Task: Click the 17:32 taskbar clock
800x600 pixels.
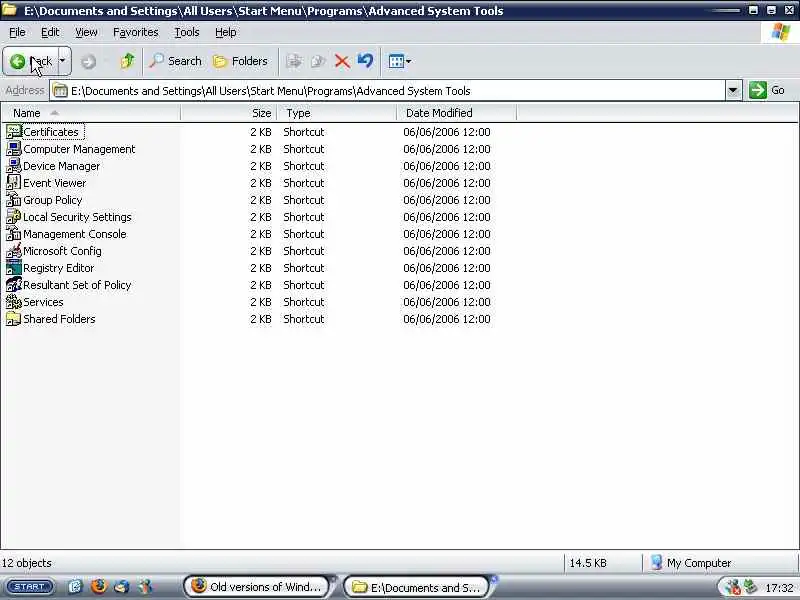Action: 779,588
